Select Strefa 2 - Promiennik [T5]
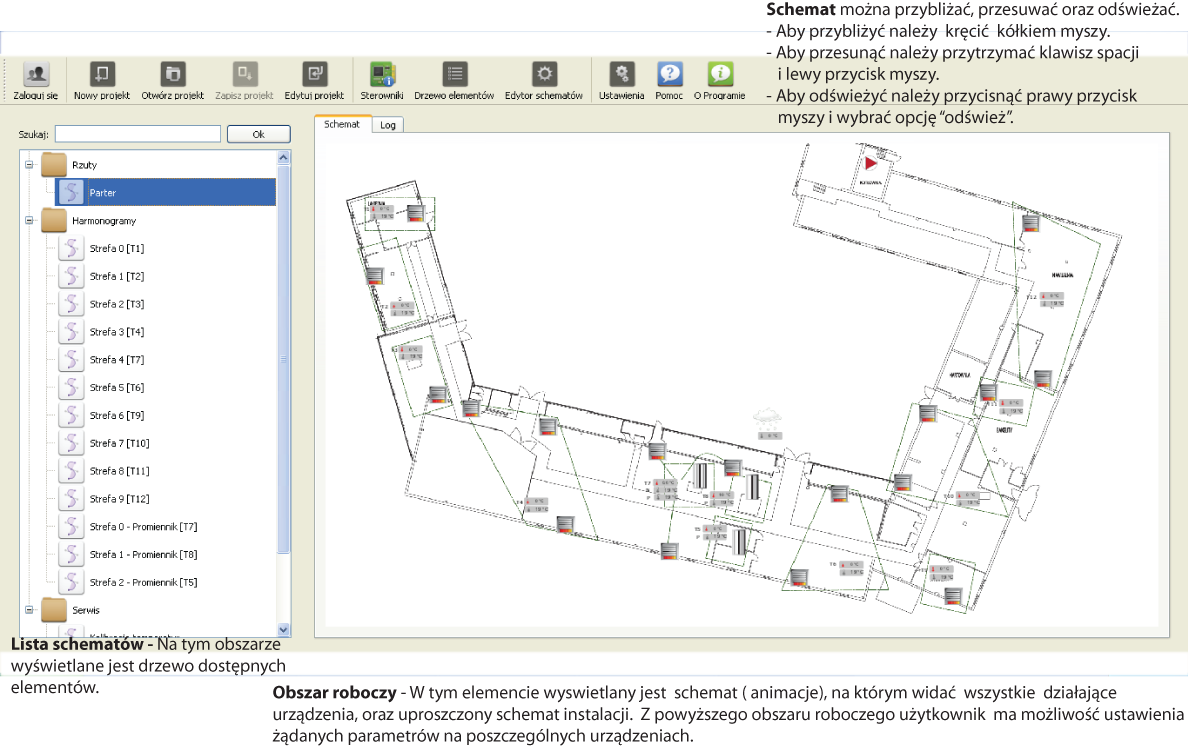The width and height of the screenshot is (1188, 746). pyautogui.click(x=143, y=582)
